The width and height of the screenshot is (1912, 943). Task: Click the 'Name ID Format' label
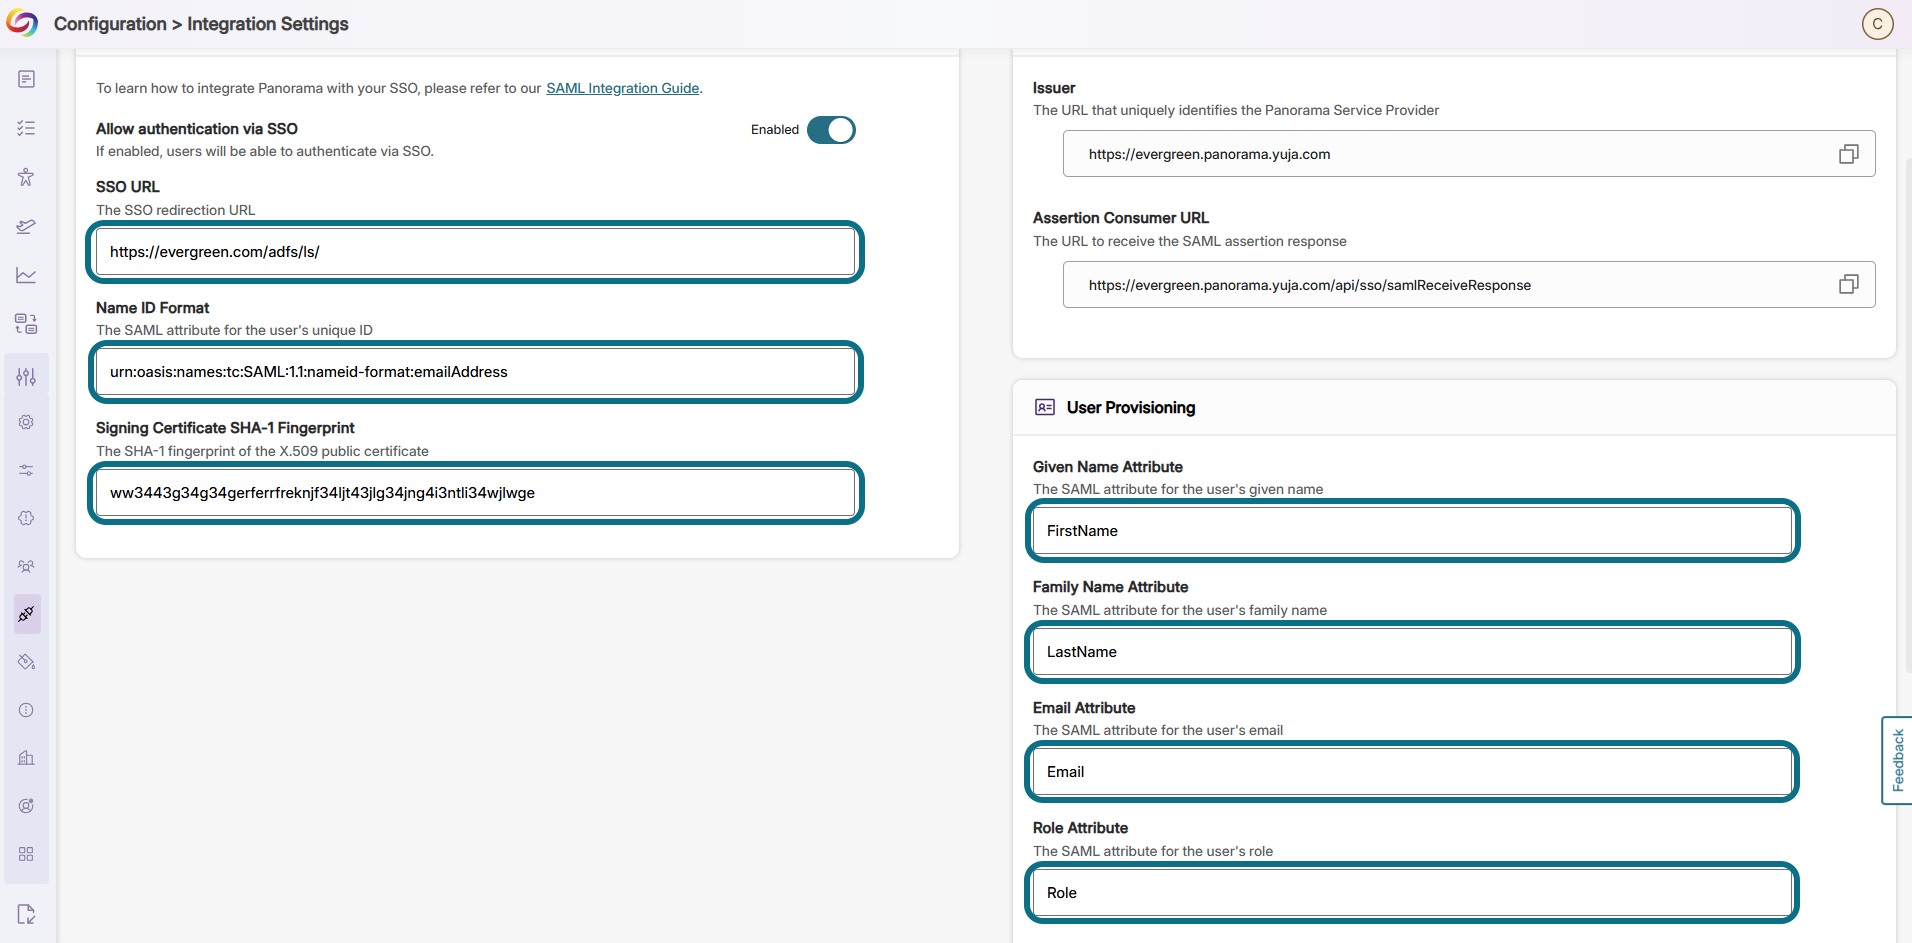(153, 308)
